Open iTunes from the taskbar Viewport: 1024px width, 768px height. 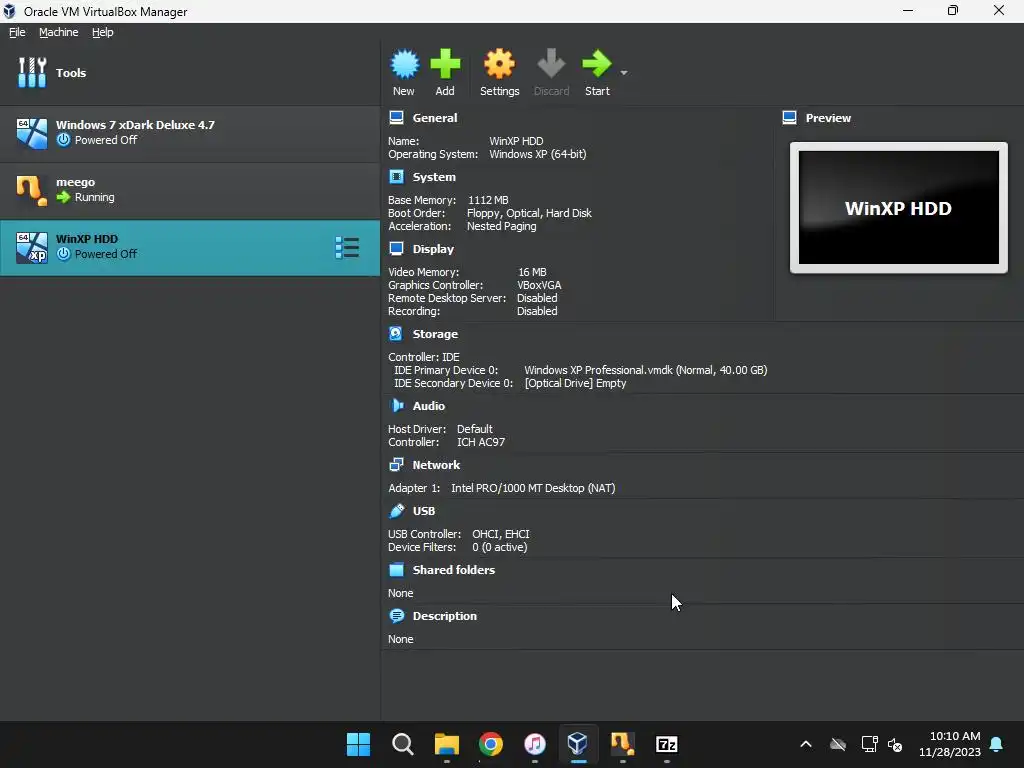[x=534, y=744]
